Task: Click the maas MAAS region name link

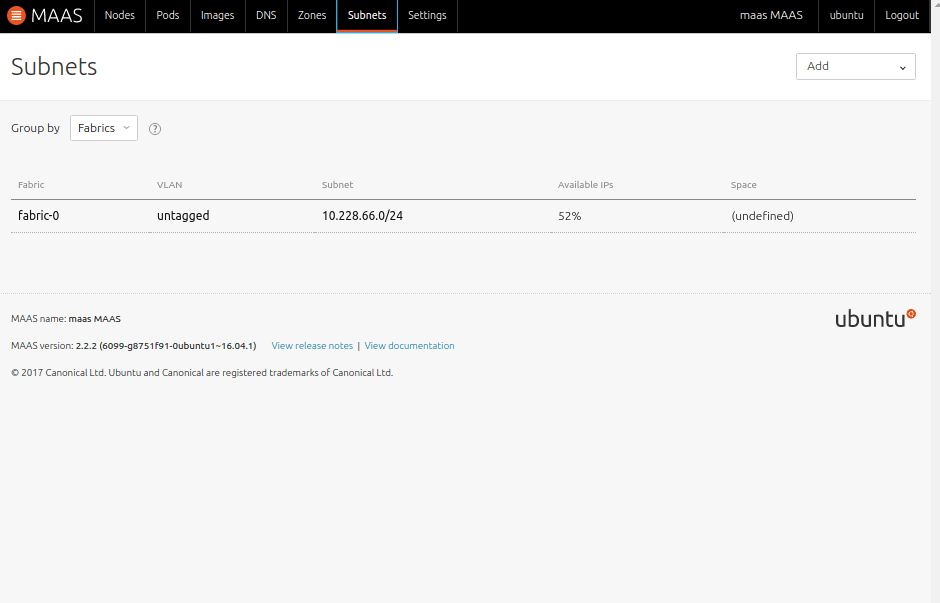Action: 771,16
